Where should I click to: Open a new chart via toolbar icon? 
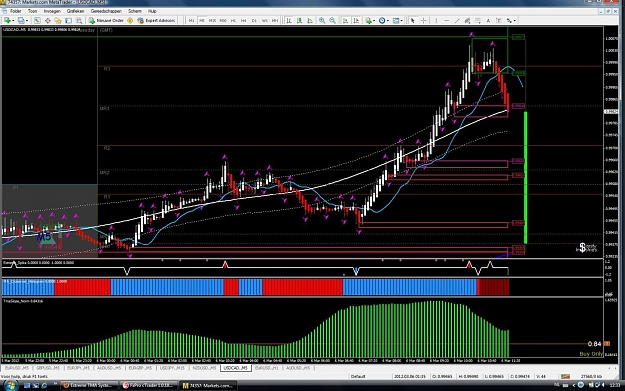pos(7,20)
